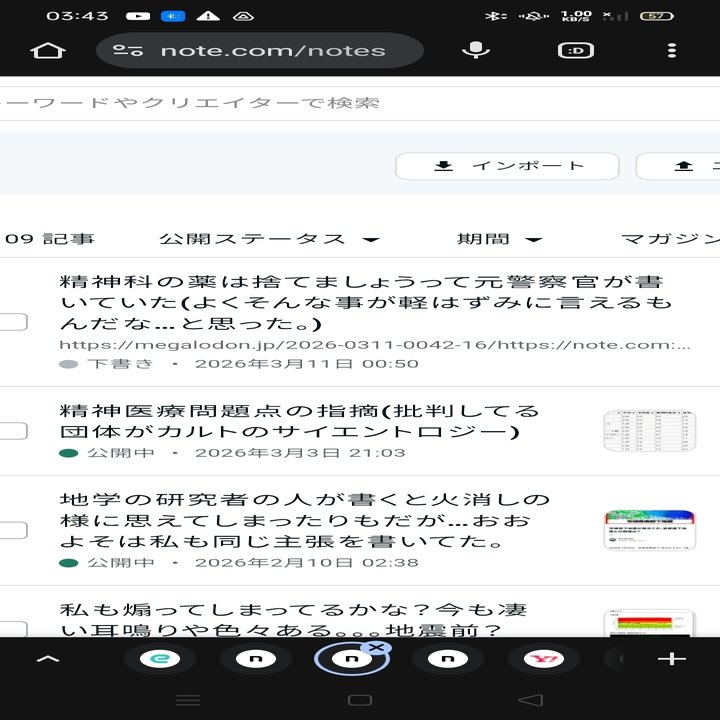Tap the battery indicator in status bar
Screen dimensions: 720x720
coord(657,16)
